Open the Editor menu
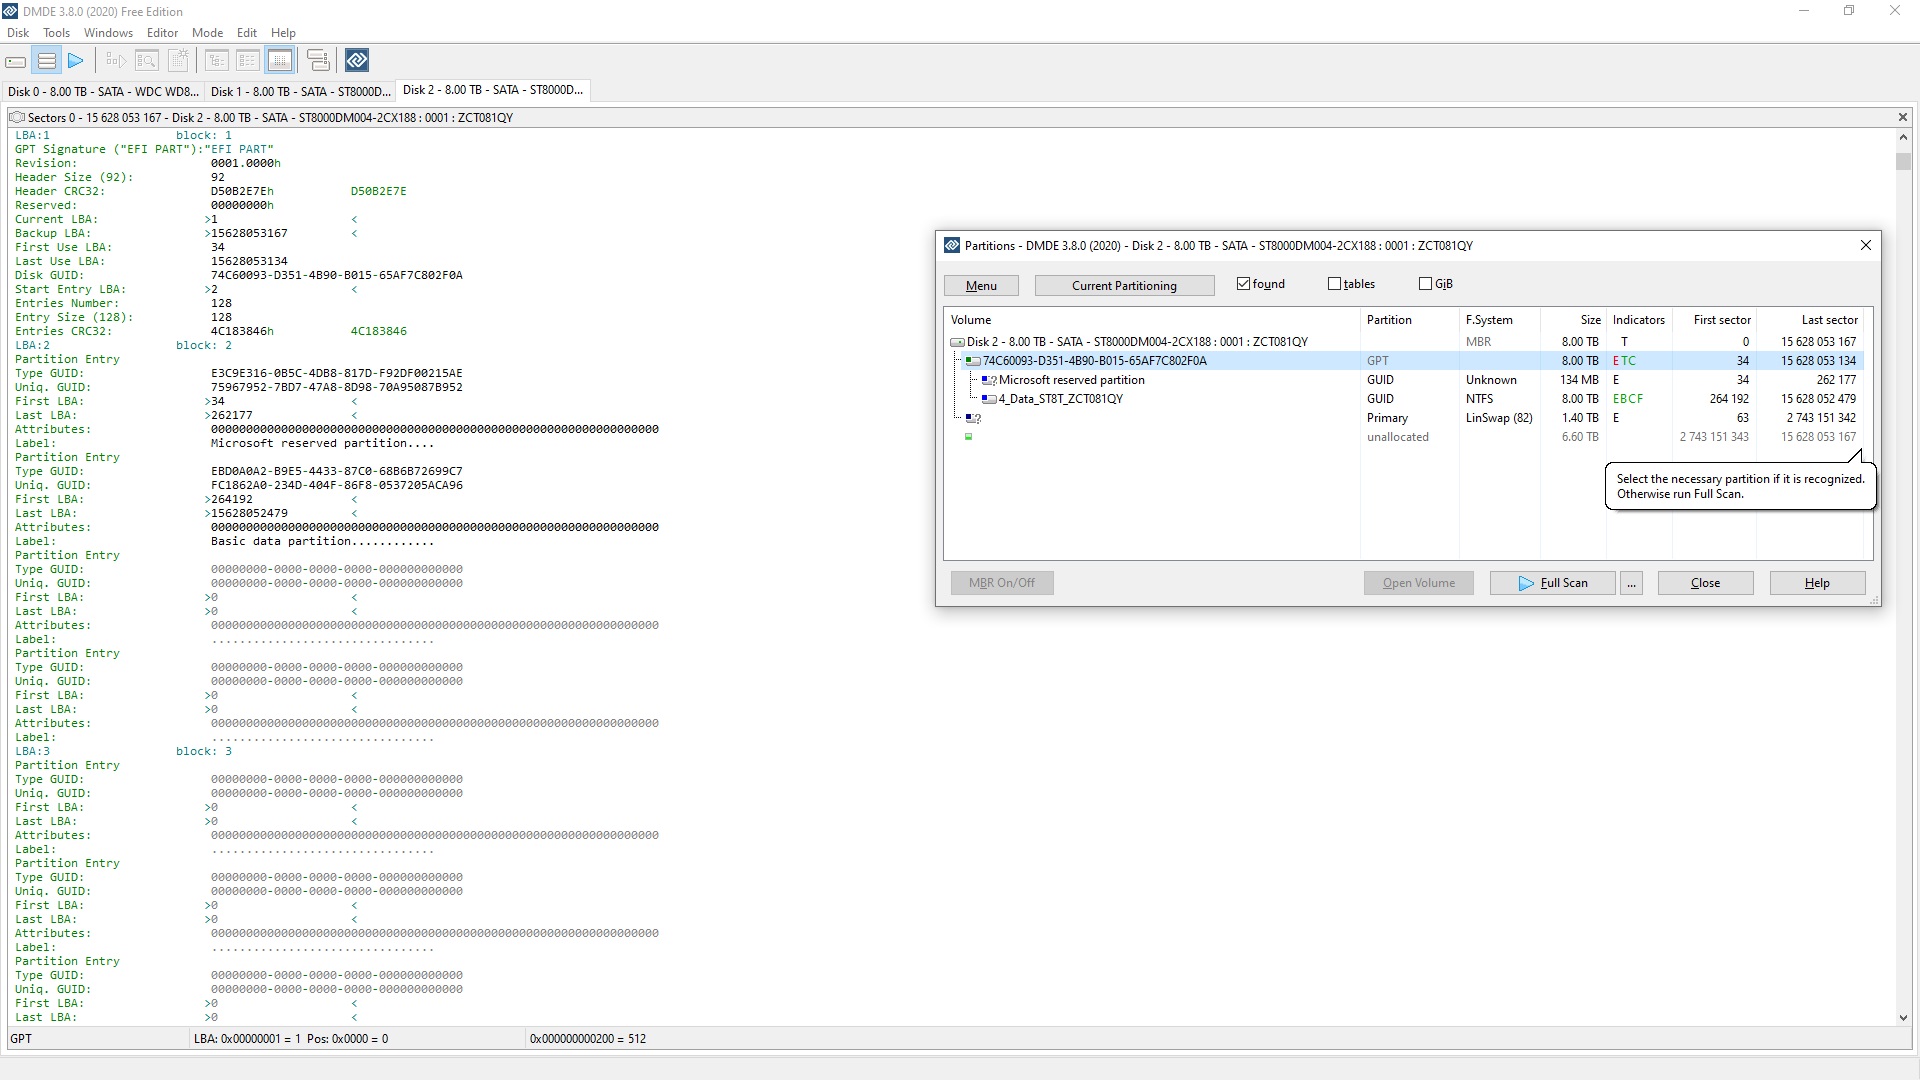The width and height of the screenshot is (1920, 1080). (162, 33)
